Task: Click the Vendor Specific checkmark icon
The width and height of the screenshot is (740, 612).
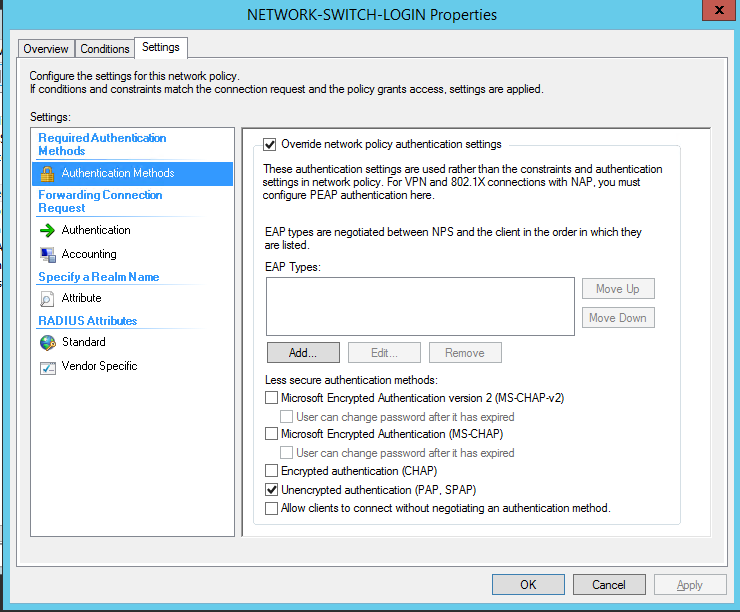Action: (x=48, y=368)
